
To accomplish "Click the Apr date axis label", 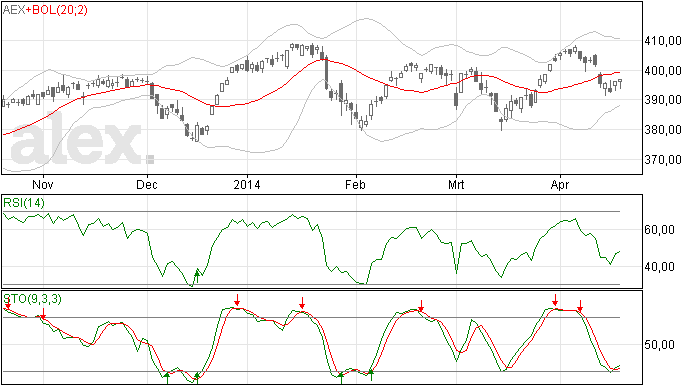I will 560,184.
